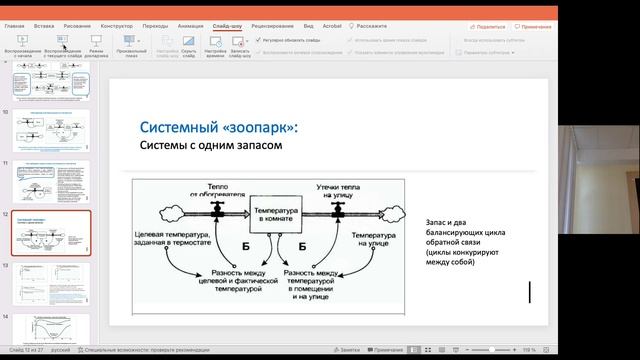
Task: Switch to Slide sorter view icon
Action: pos(428,350)
